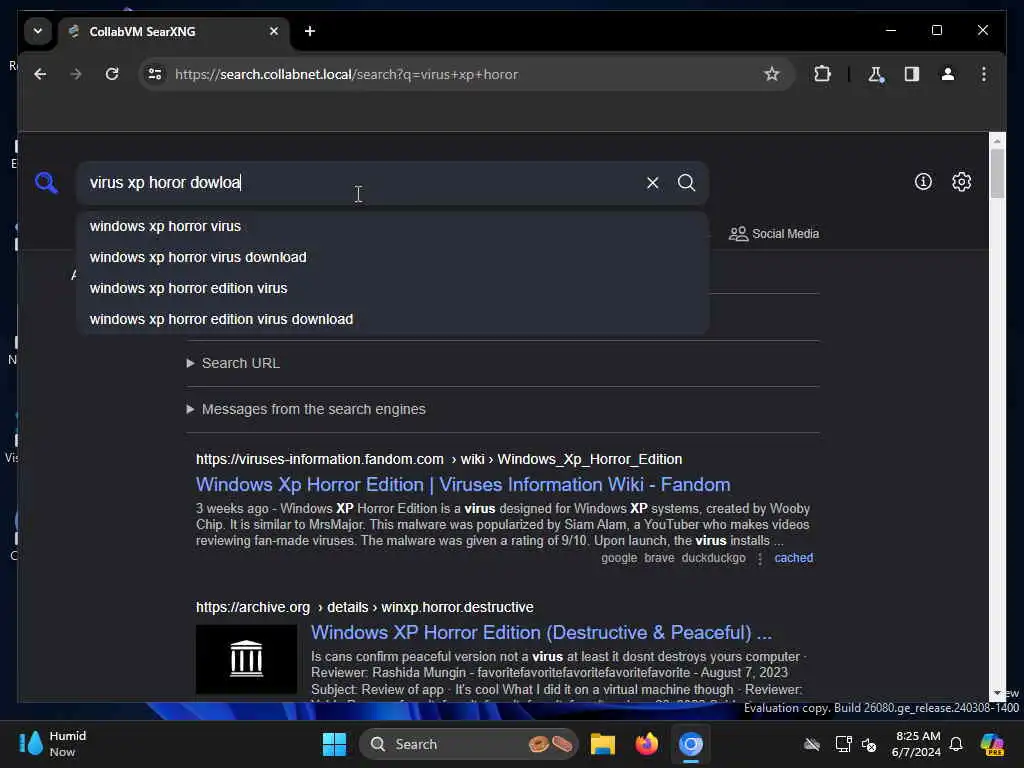1024x768 pixels.
Task: Open Windows Xp Horror Edition Fandom link
Action: 463,485
